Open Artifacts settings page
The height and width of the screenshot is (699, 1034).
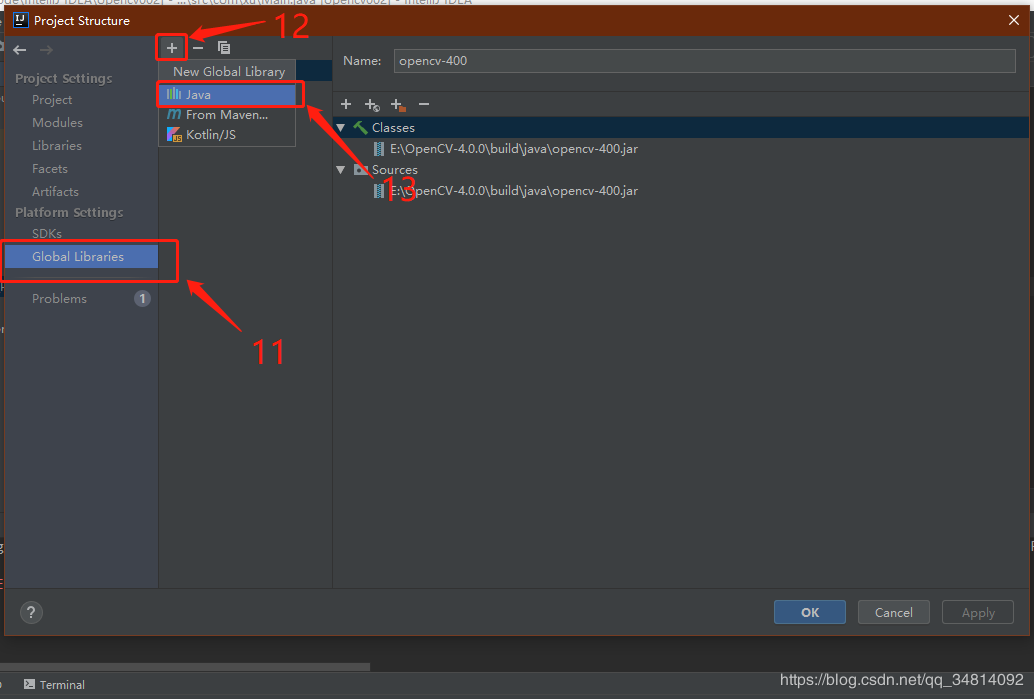[55, 192]
